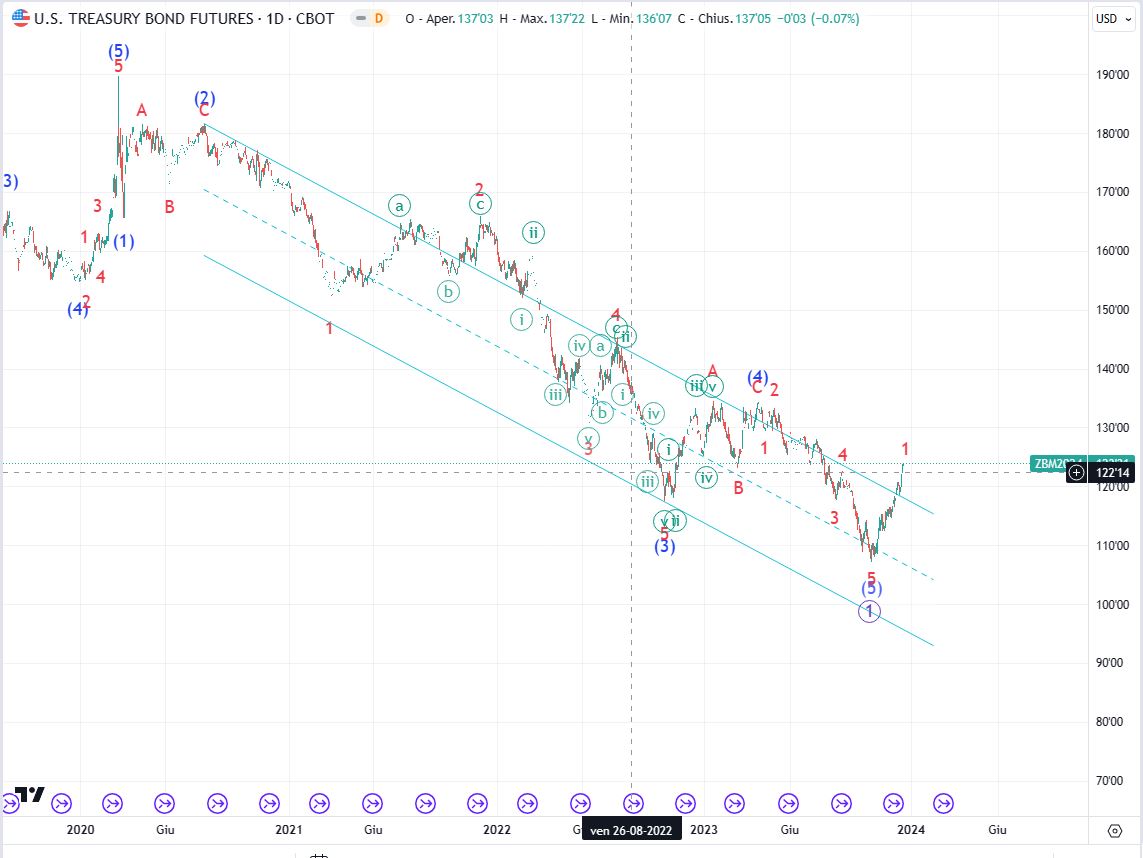Select the blue (3) label at 2022 low

coord(664,546)
